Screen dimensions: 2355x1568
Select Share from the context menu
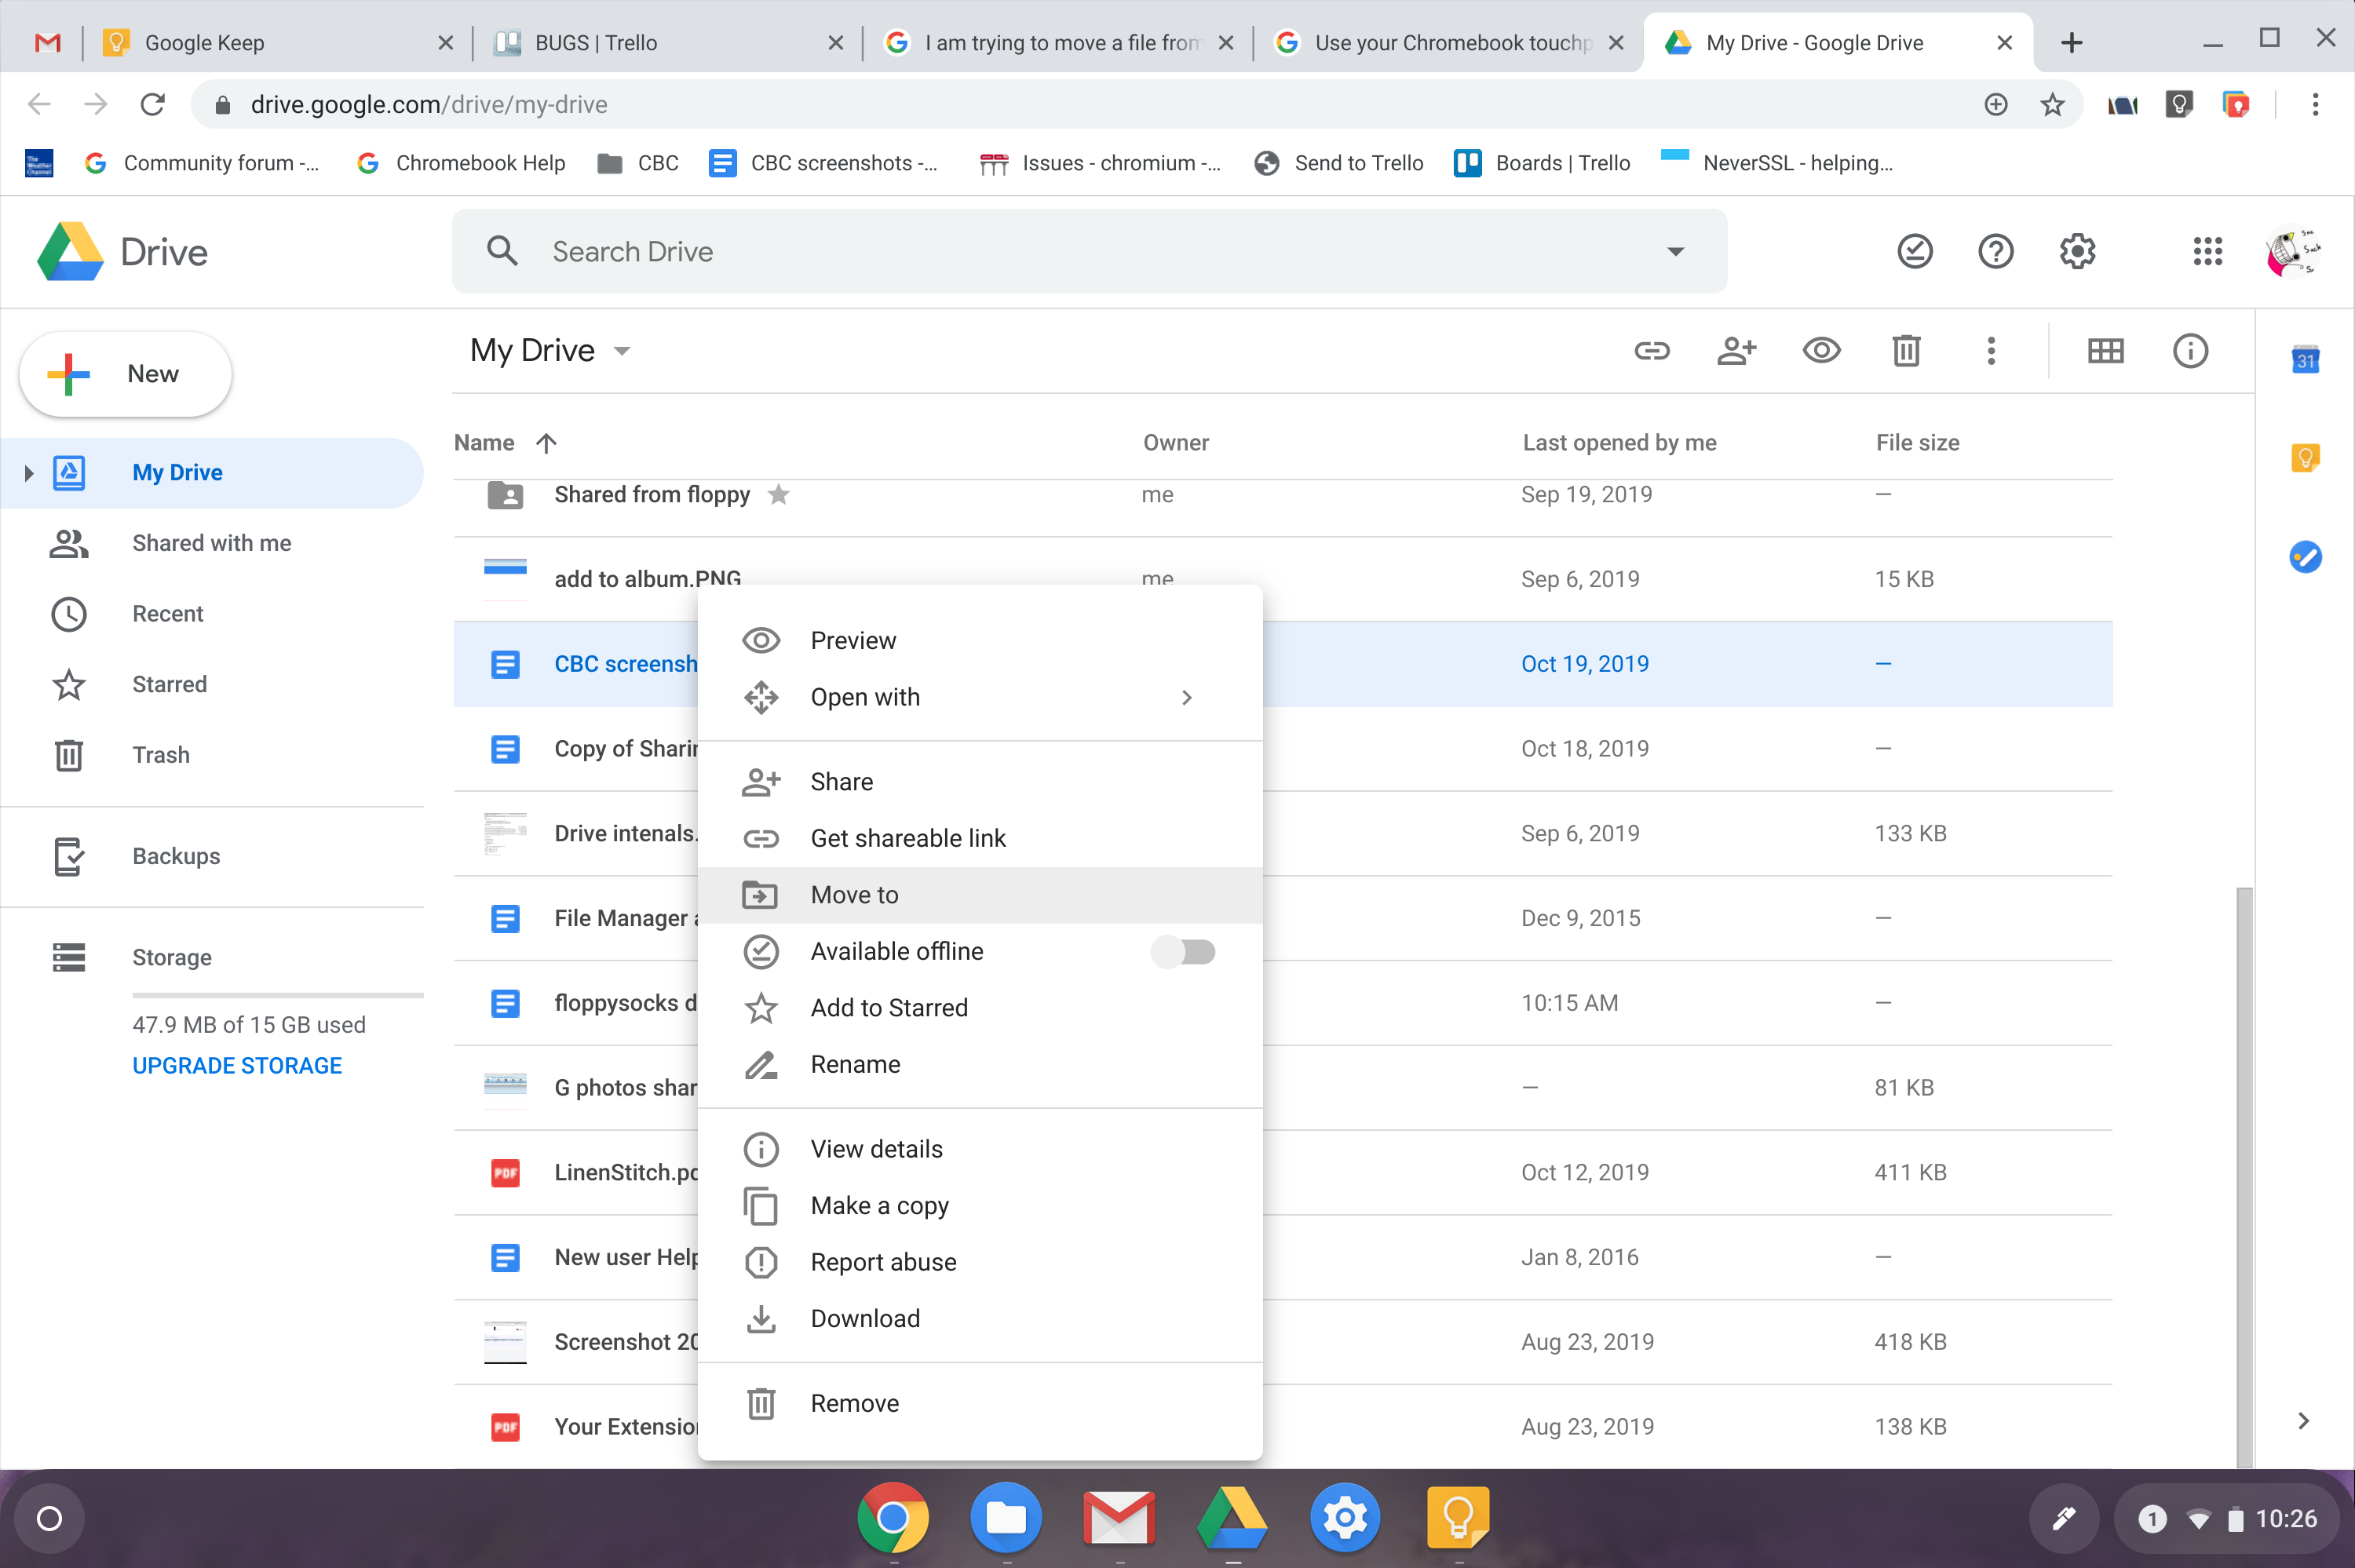click(x=842, y=781)
